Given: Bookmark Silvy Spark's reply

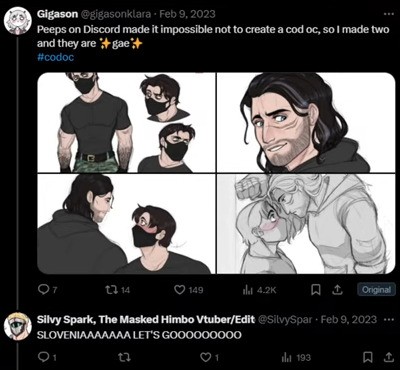Looking at the screenshot, I should (366, 358).
